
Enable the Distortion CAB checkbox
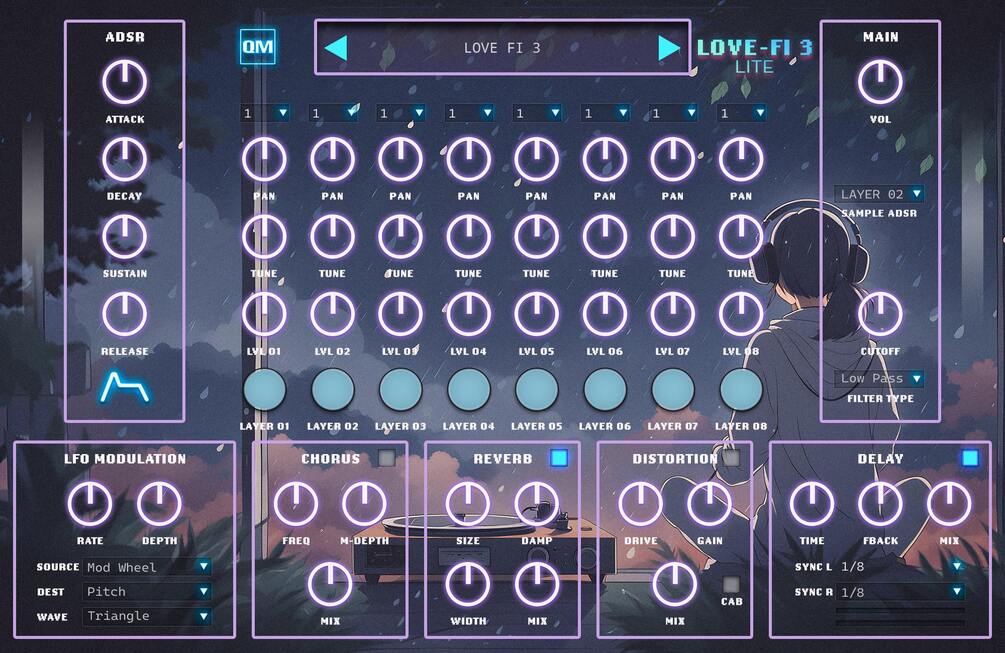click(x=731, y=584)
